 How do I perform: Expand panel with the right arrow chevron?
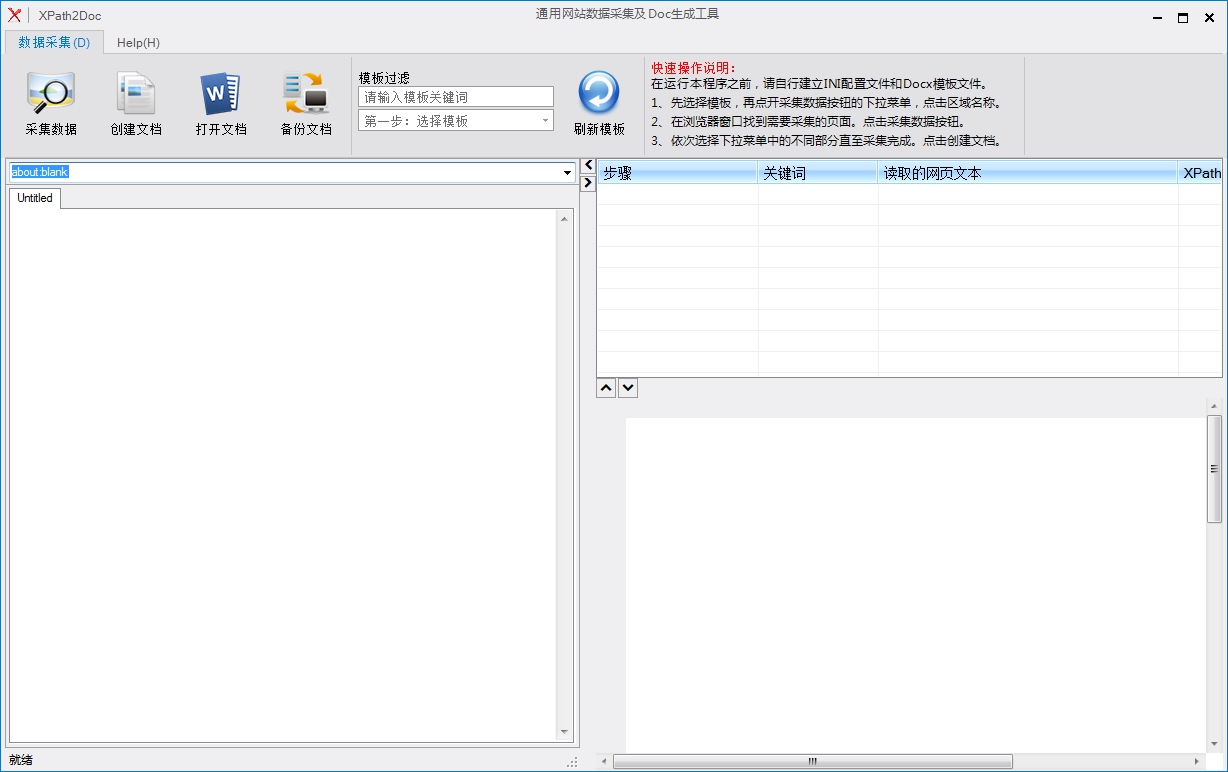[587, 183]
